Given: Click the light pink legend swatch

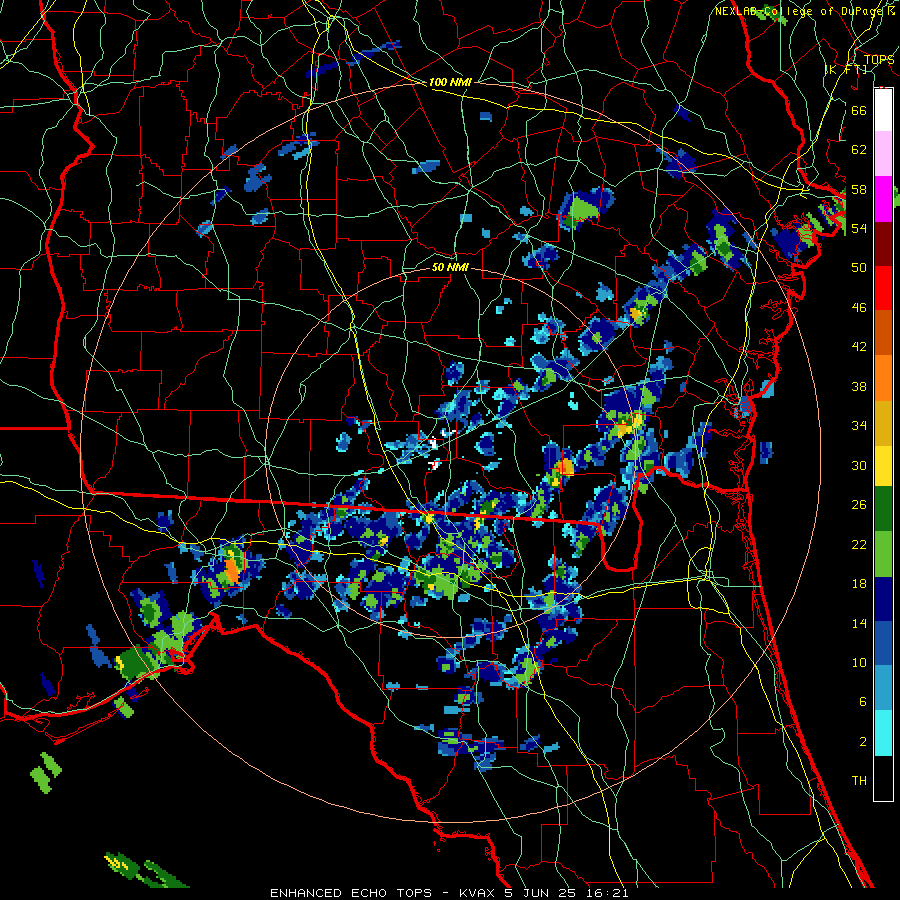Looking at the screenshot, I should coord(883,154).
